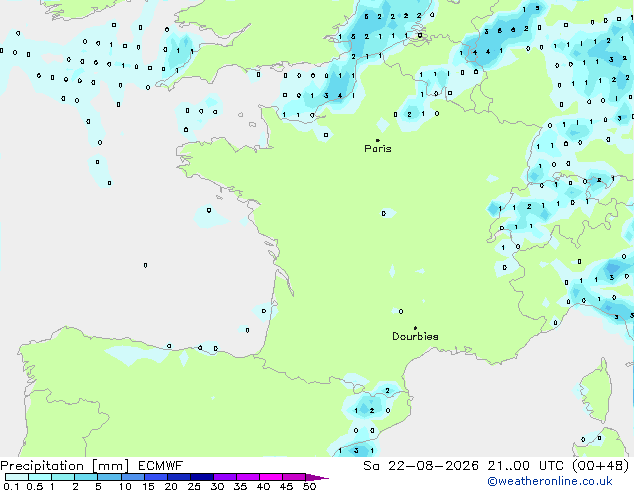Screen dimensions: 634x490
Task: Pick the legend swatch between 0.1 and 0.5
Action: click(x=17, y=477)
